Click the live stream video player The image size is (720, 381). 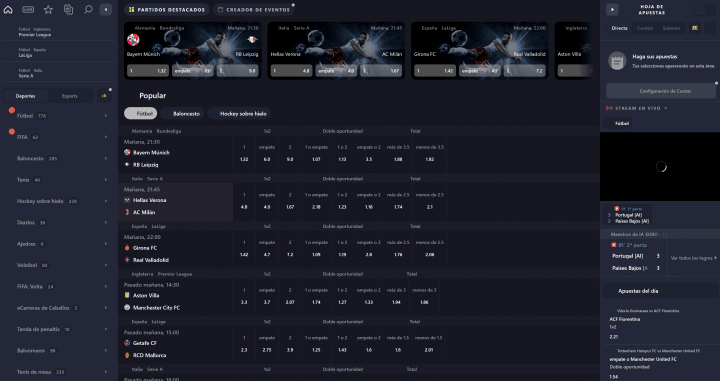pos(660,167)
